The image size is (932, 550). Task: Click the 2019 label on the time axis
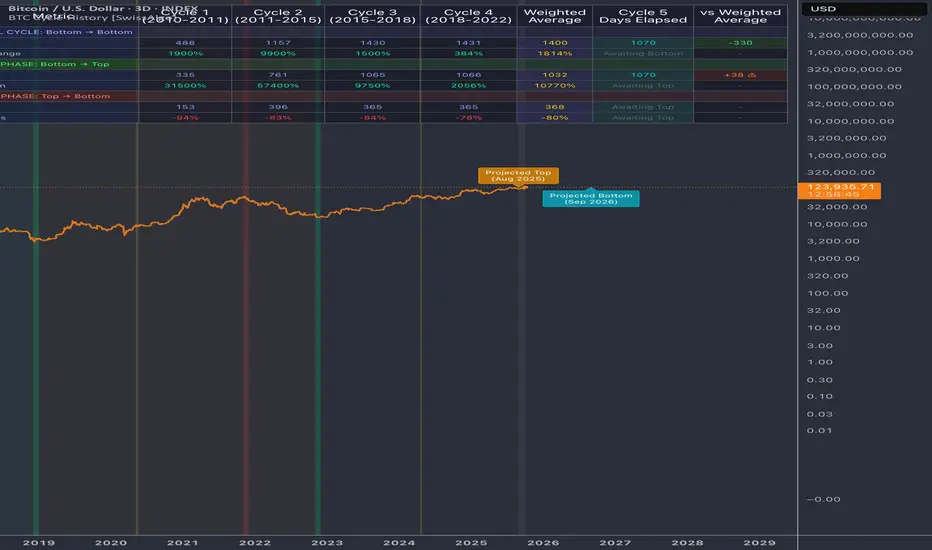point(38,542)
